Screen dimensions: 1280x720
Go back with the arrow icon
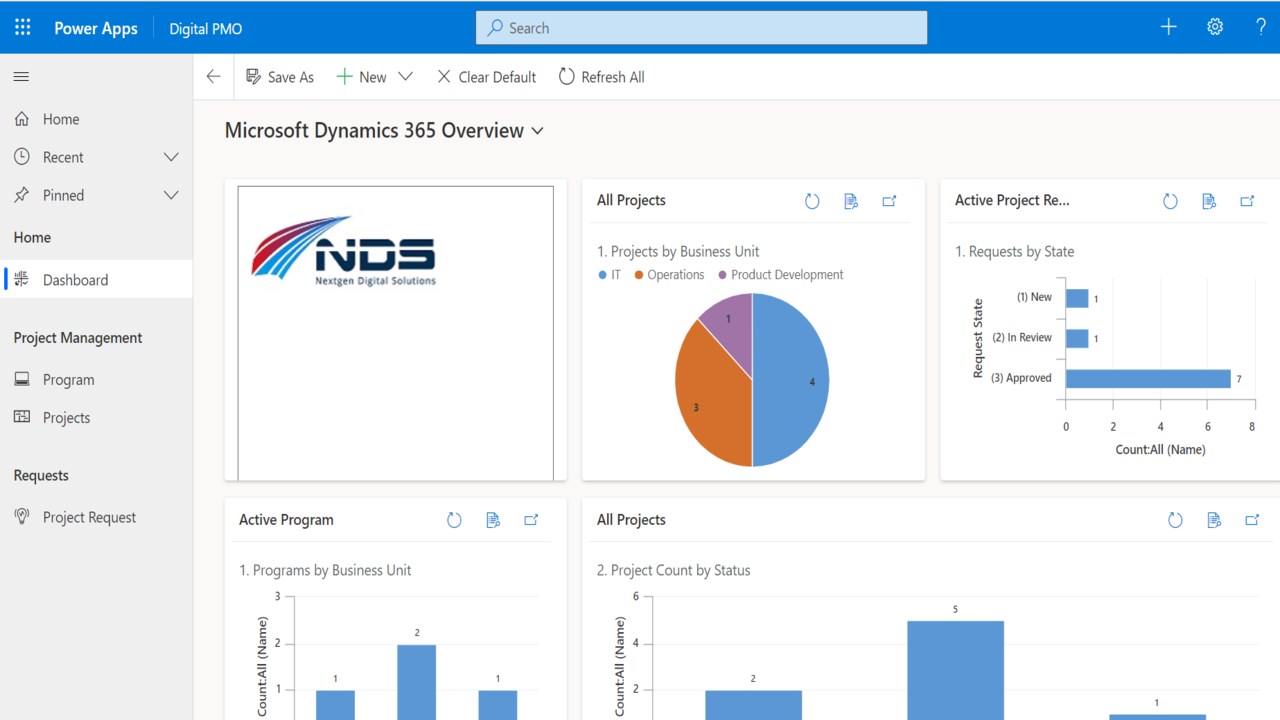point(213,77)
